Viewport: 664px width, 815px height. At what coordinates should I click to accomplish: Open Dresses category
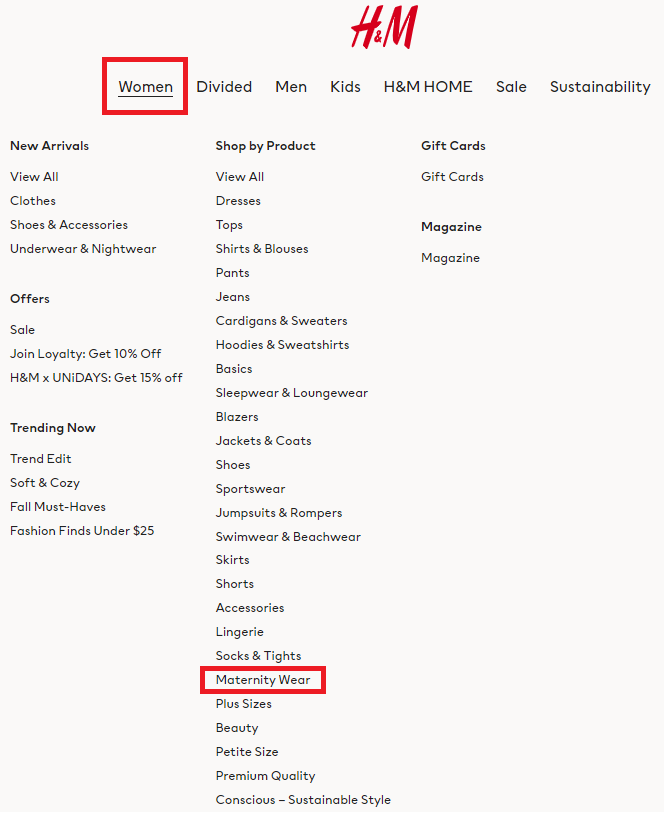pos(238,201)
